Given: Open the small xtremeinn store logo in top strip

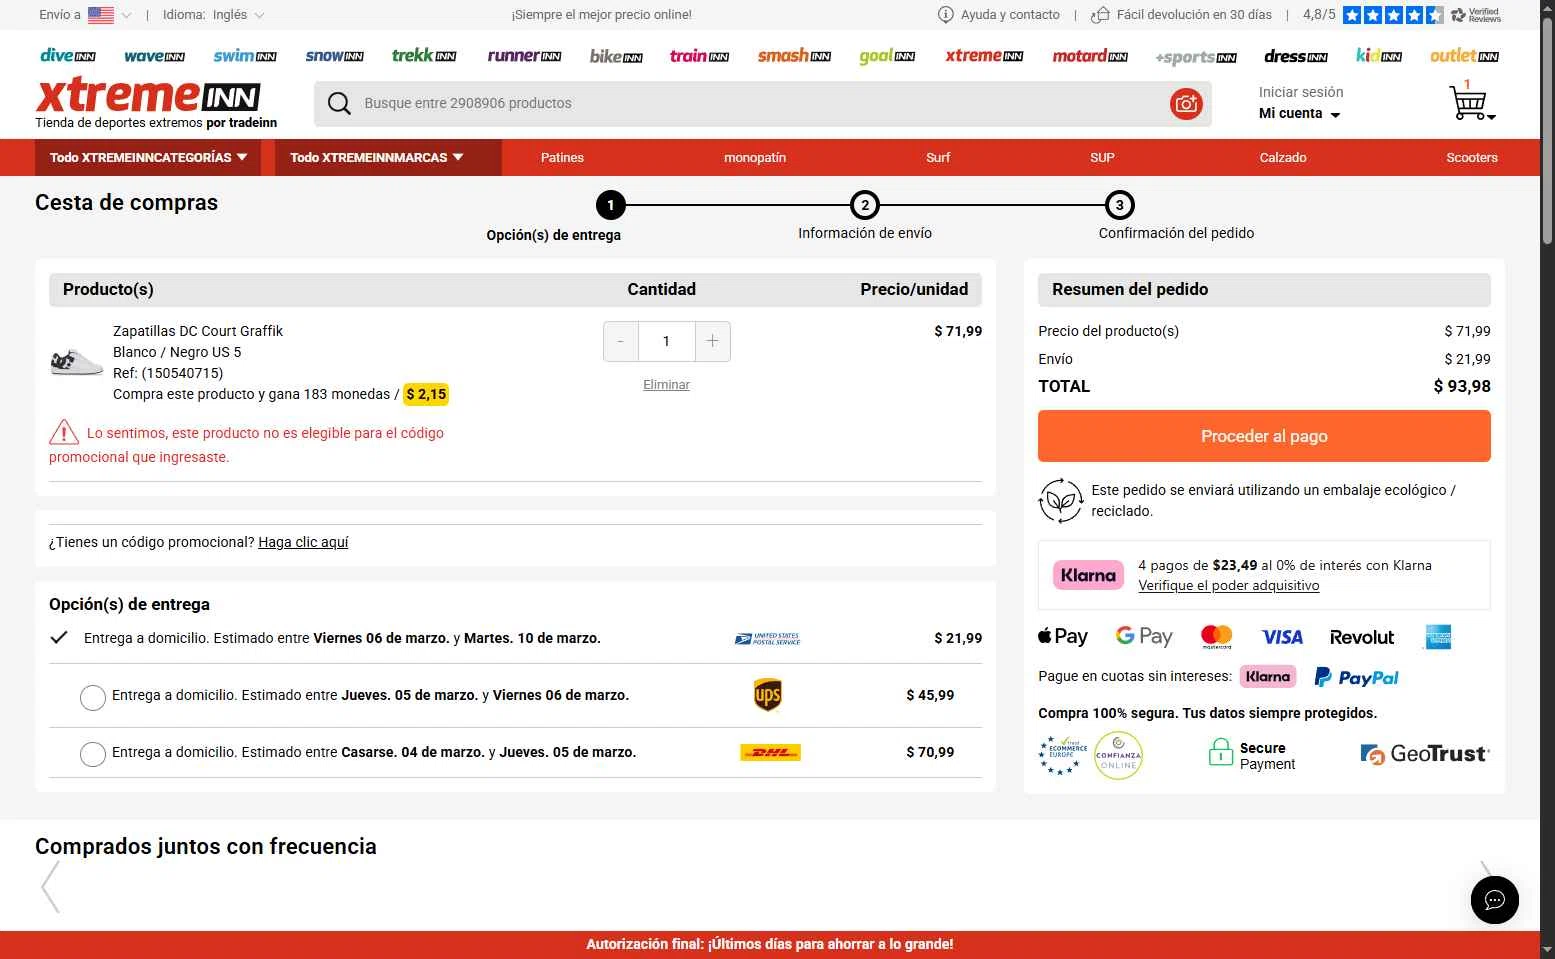Looking at the screenshot, I should pyautogui.click(x=984, y=56).
